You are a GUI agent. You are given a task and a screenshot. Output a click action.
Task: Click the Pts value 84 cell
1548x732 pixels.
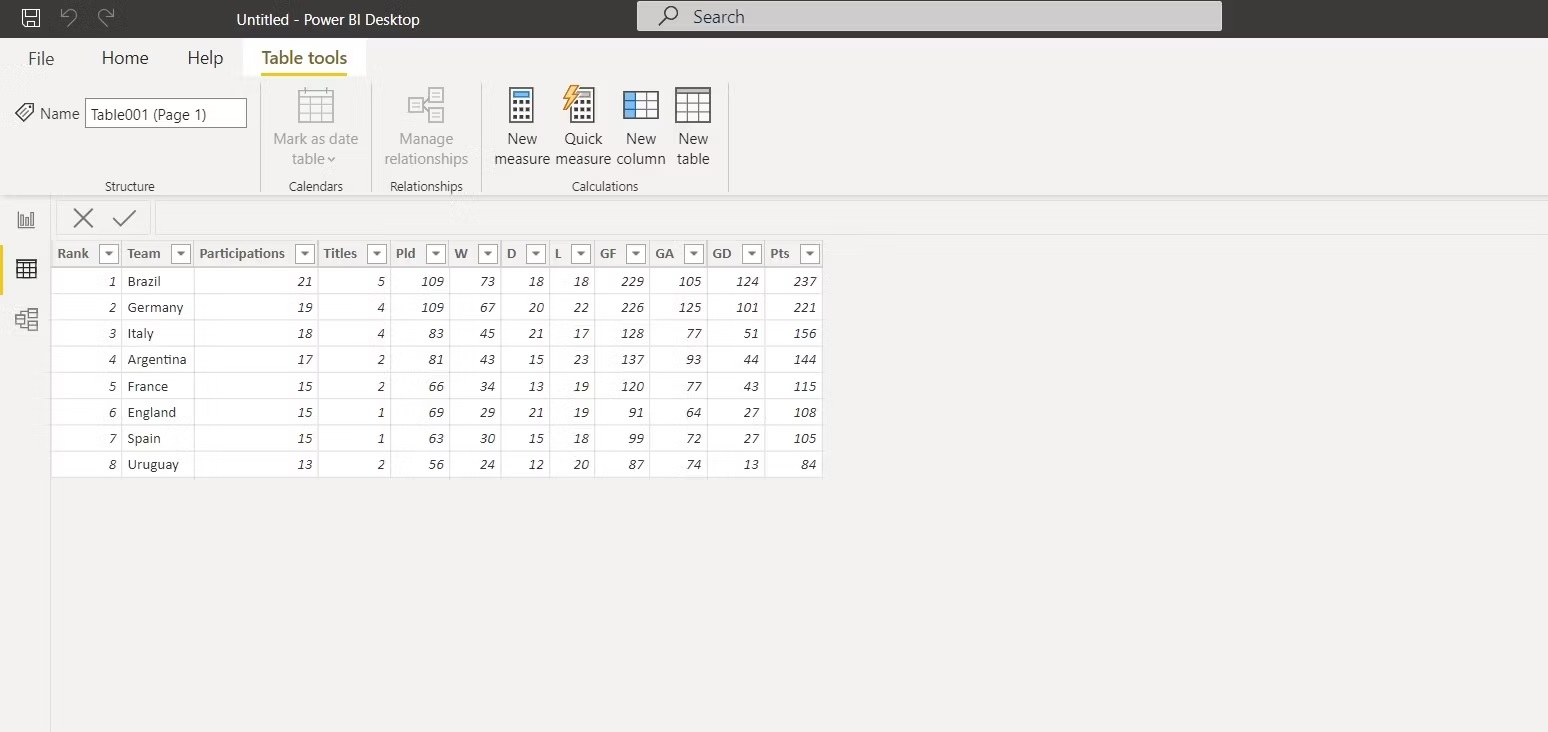794,464
